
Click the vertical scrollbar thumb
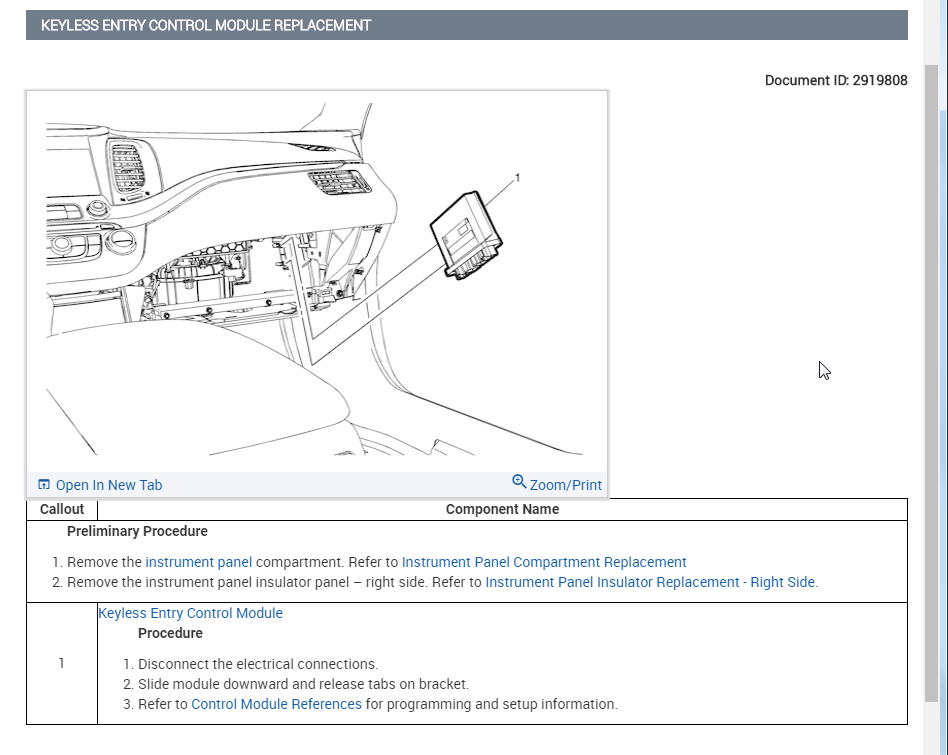pos(931,380)
